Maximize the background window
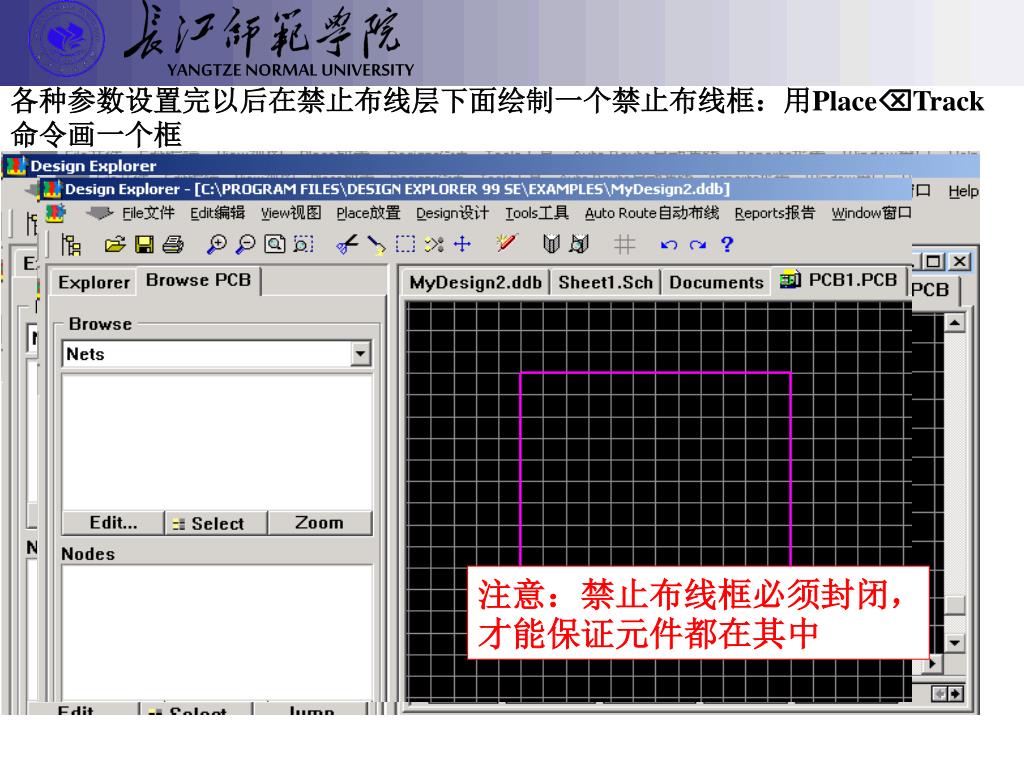1024x768 pixels. pyautogui.click(x=934, y=261)
